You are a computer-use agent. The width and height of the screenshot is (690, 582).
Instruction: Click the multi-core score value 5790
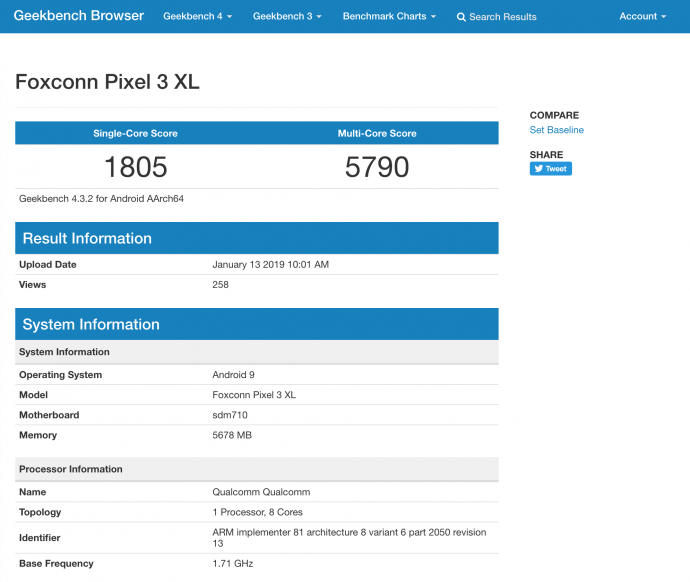377,167
